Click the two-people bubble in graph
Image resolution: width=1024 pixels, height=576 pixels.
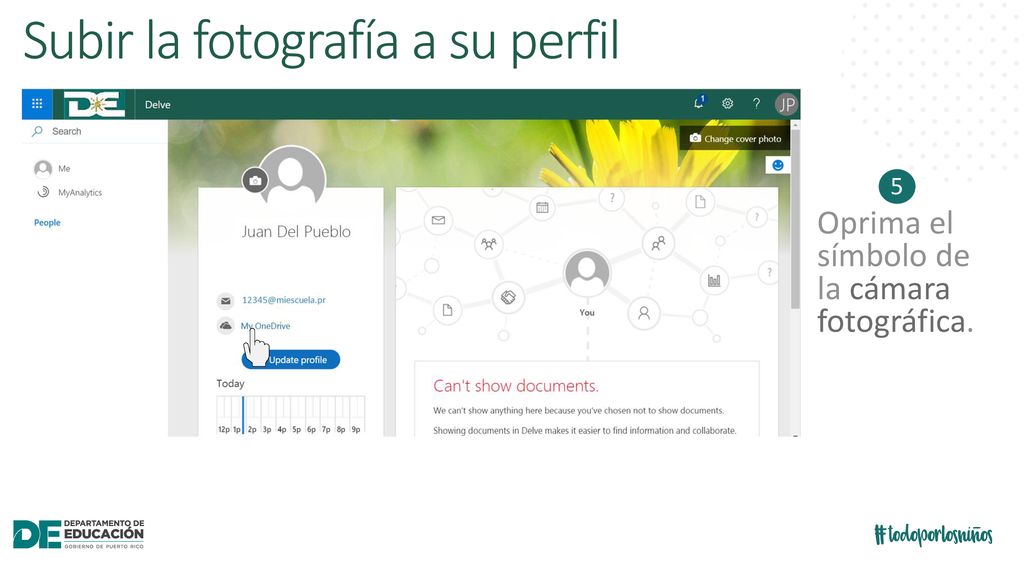pos(658,243)
